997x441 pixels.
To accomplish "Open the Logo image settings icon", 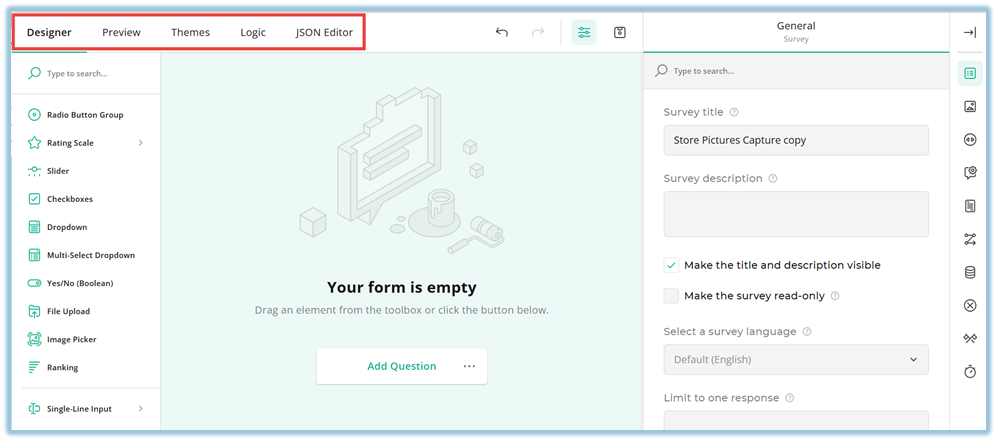I will click(x=969, y=106).
